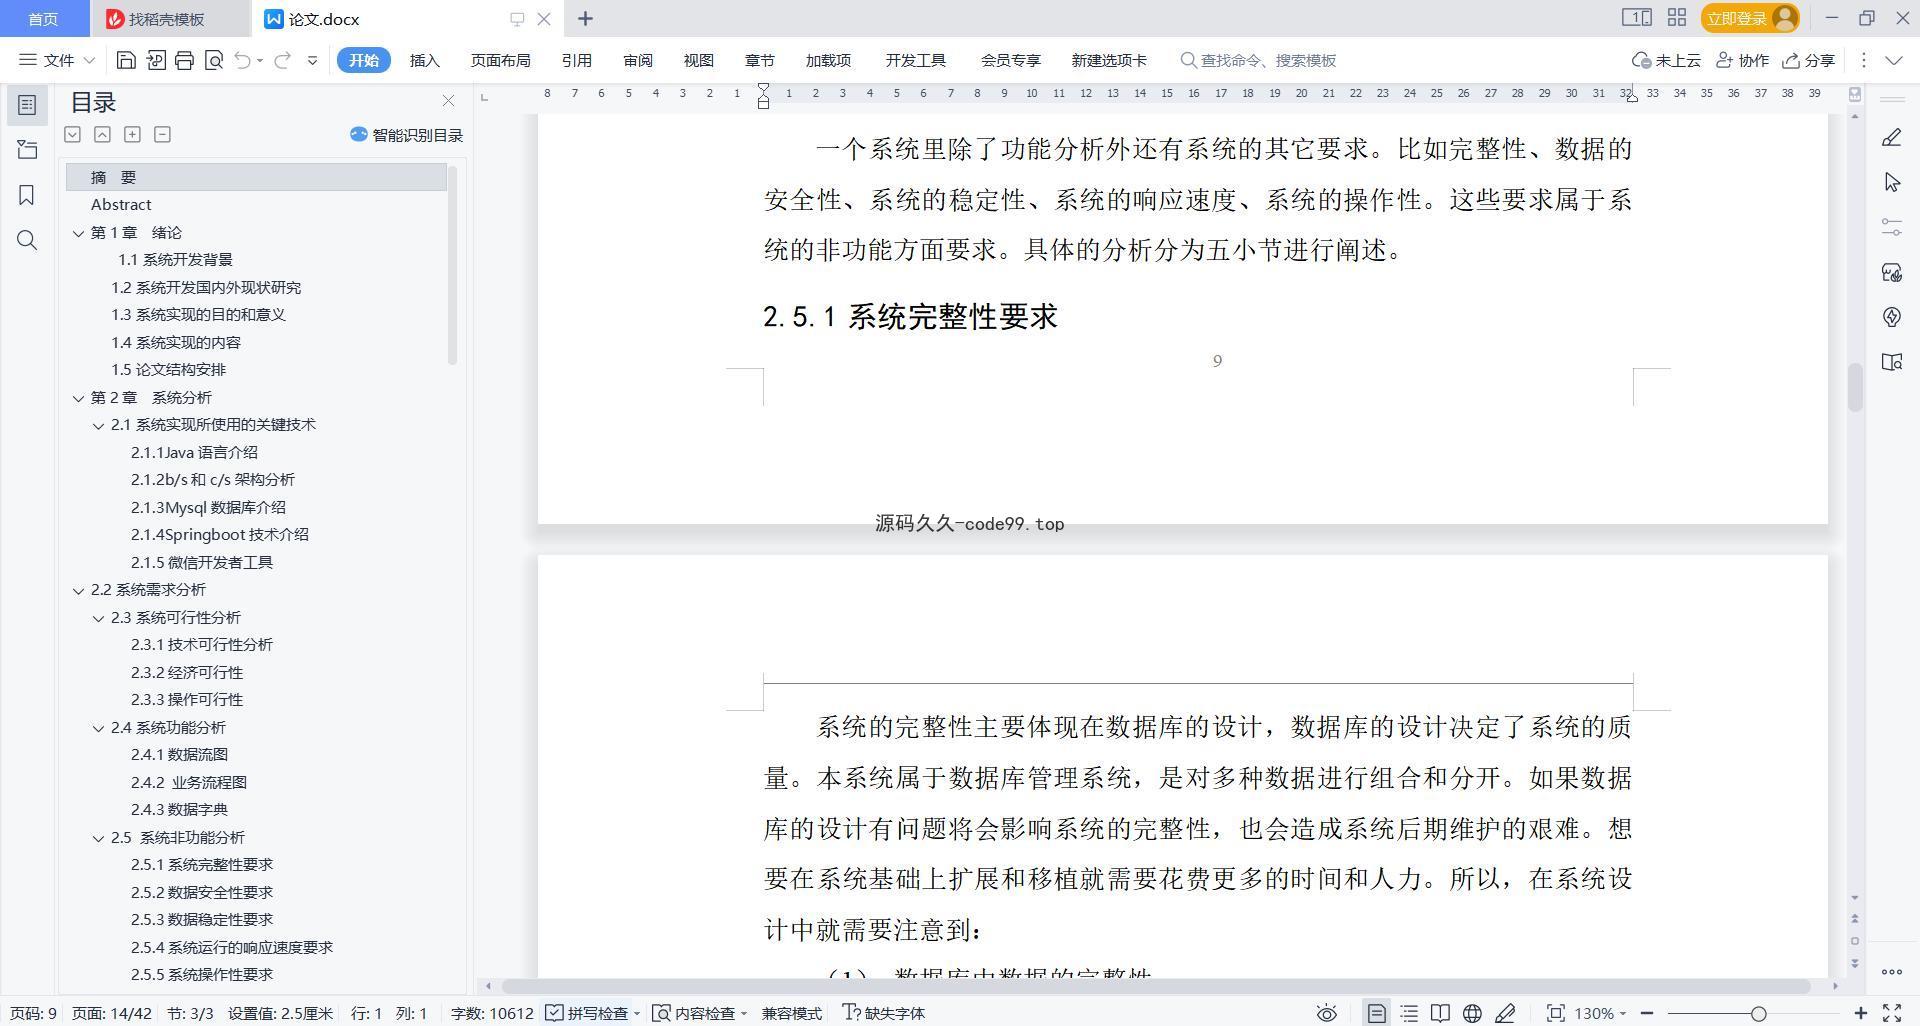Toggle 兼容模式 in the status bar
Screen dimensions: 1920x1026
[x=791, y=1013]
